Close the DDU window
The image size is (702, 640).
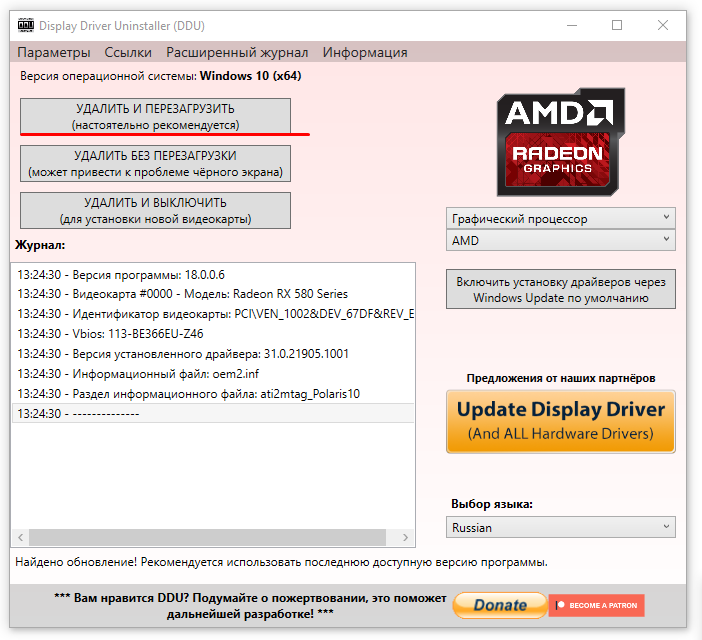coord(663,25)
